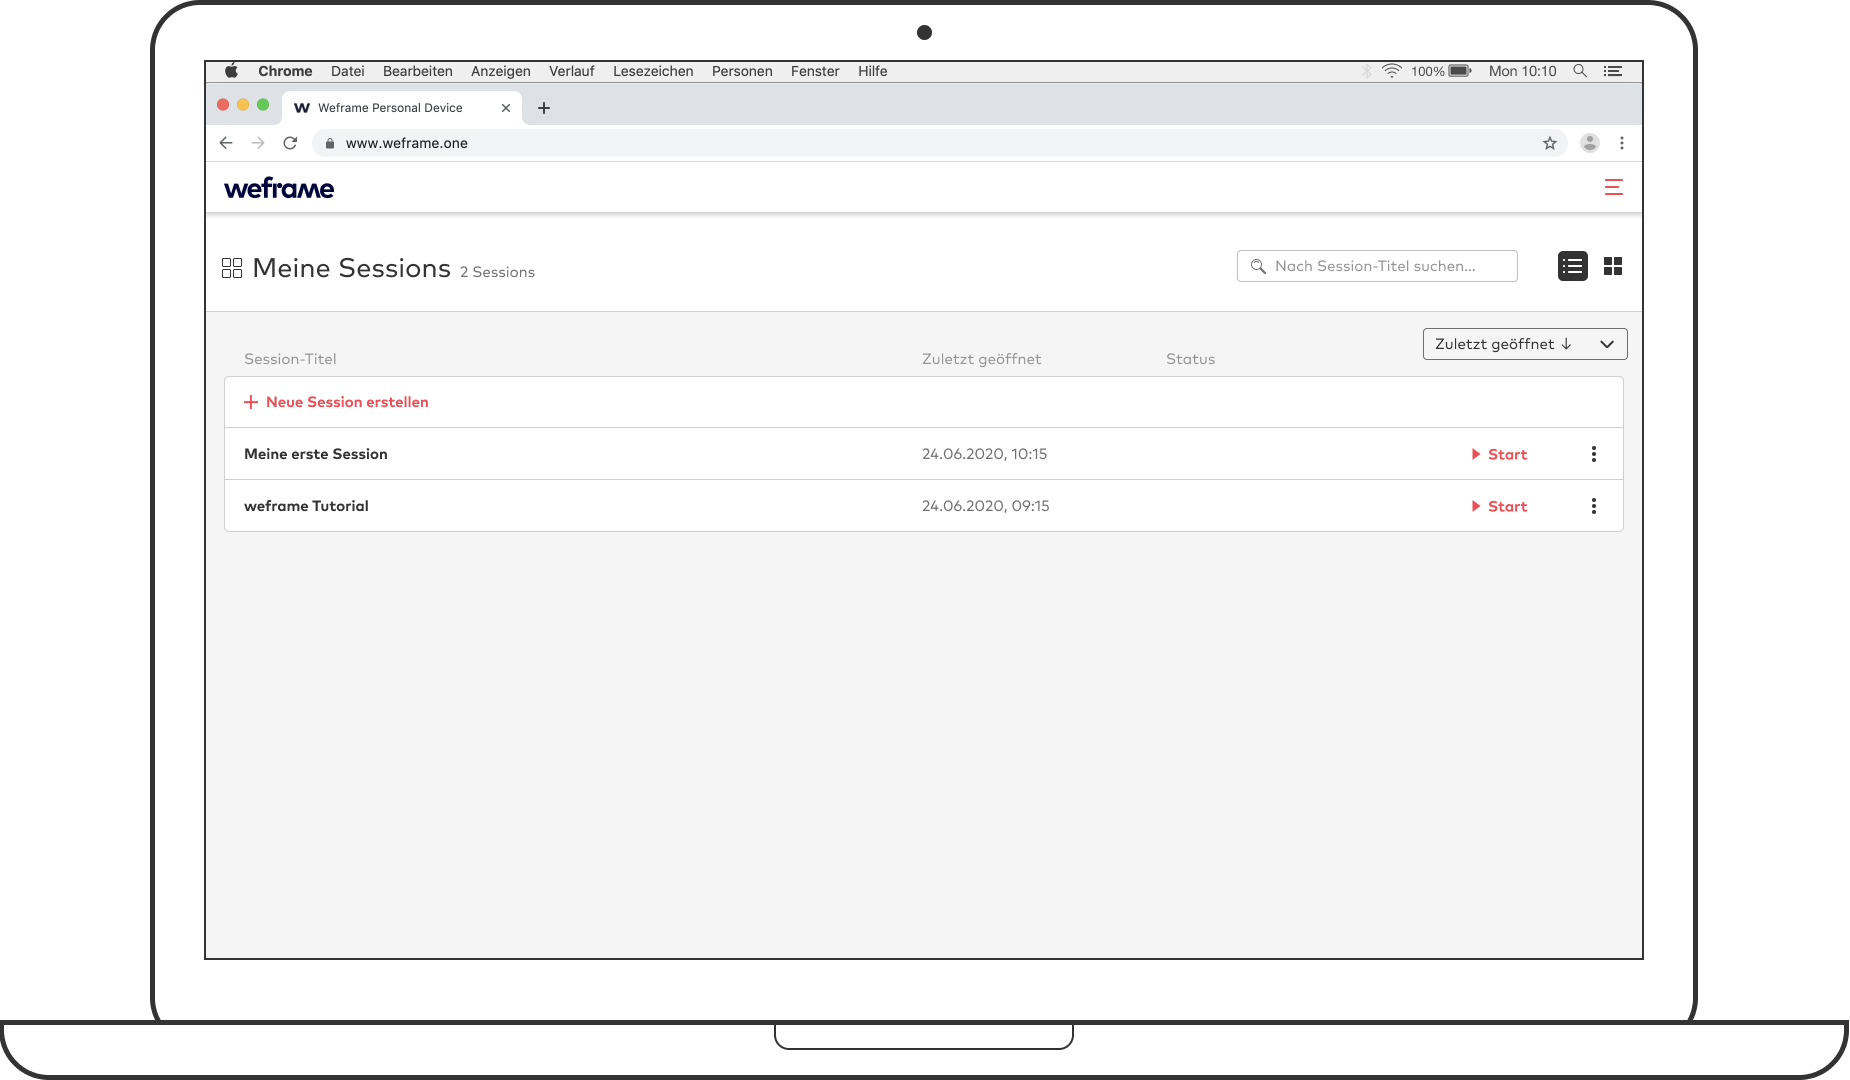Screen dimensions: 1850x1080
Task: Open a new browser tab
Action: click(x=544, y=108)
